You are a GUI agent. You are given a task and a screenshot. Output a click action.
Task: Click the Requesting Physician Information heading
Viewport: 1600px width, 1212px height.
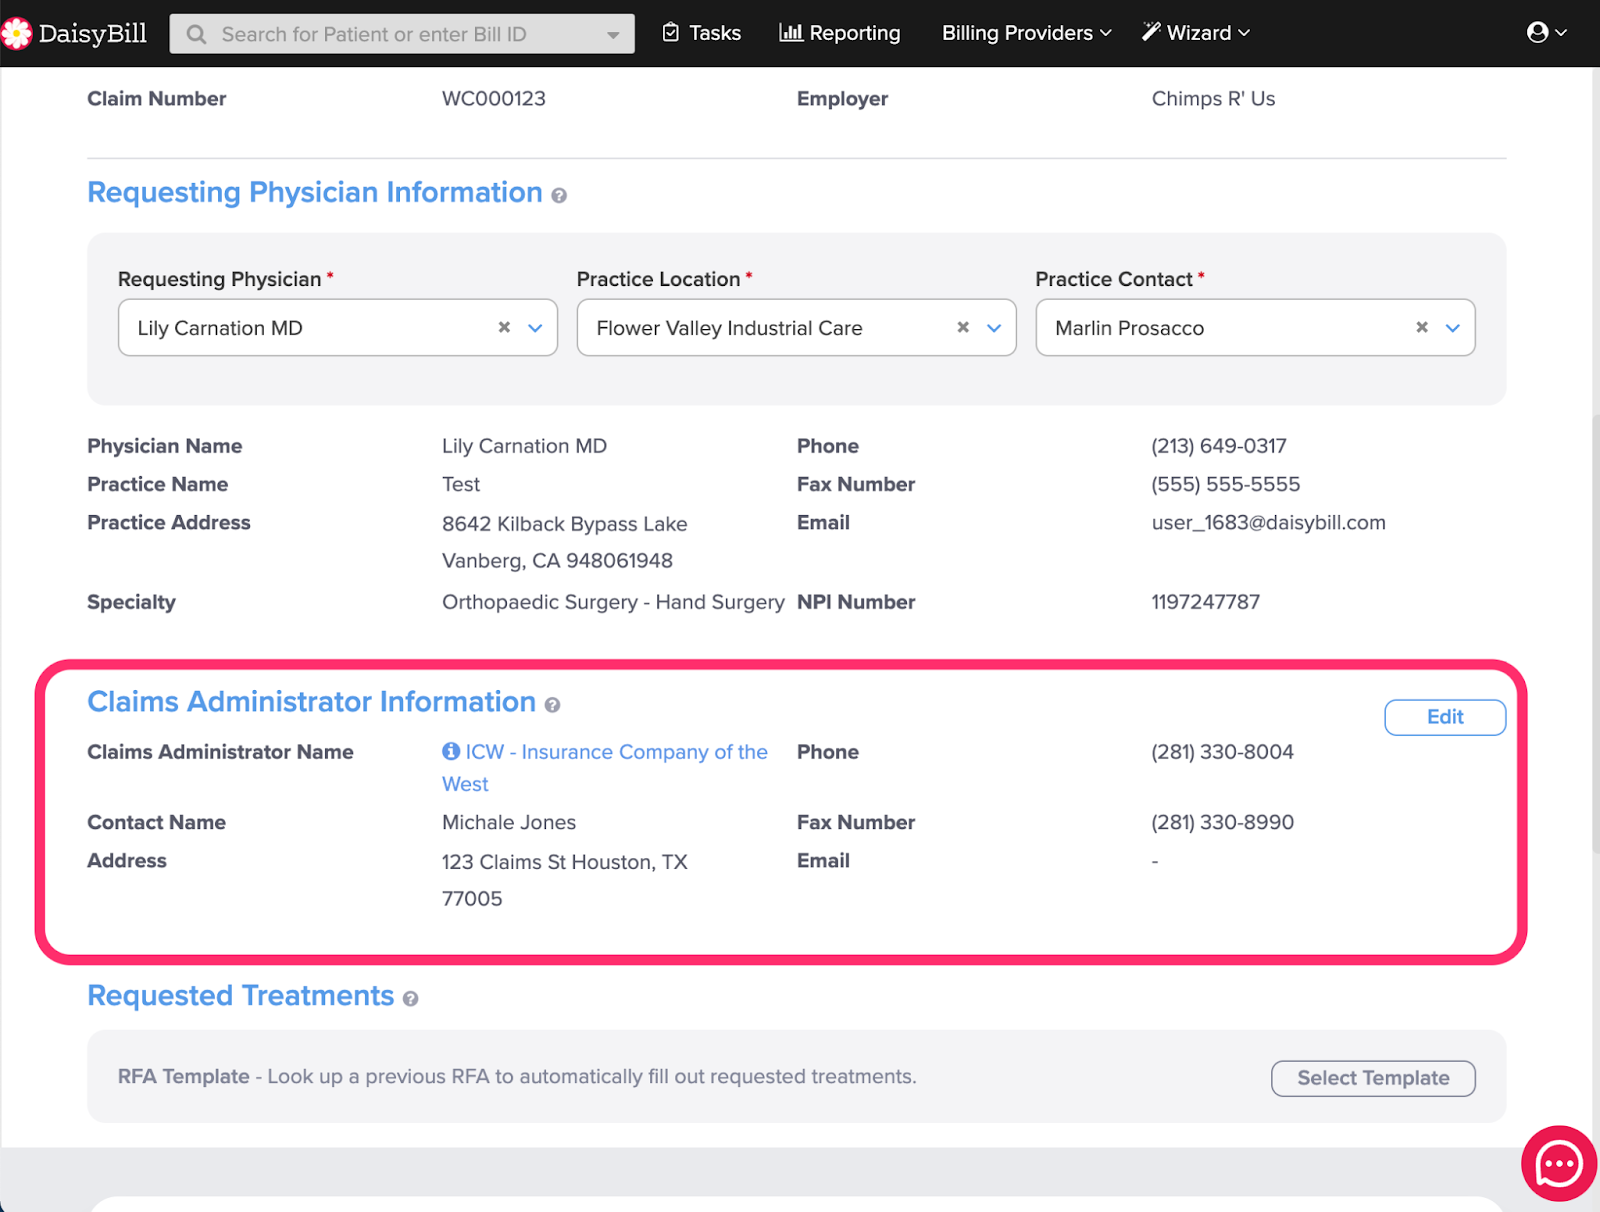314,192
